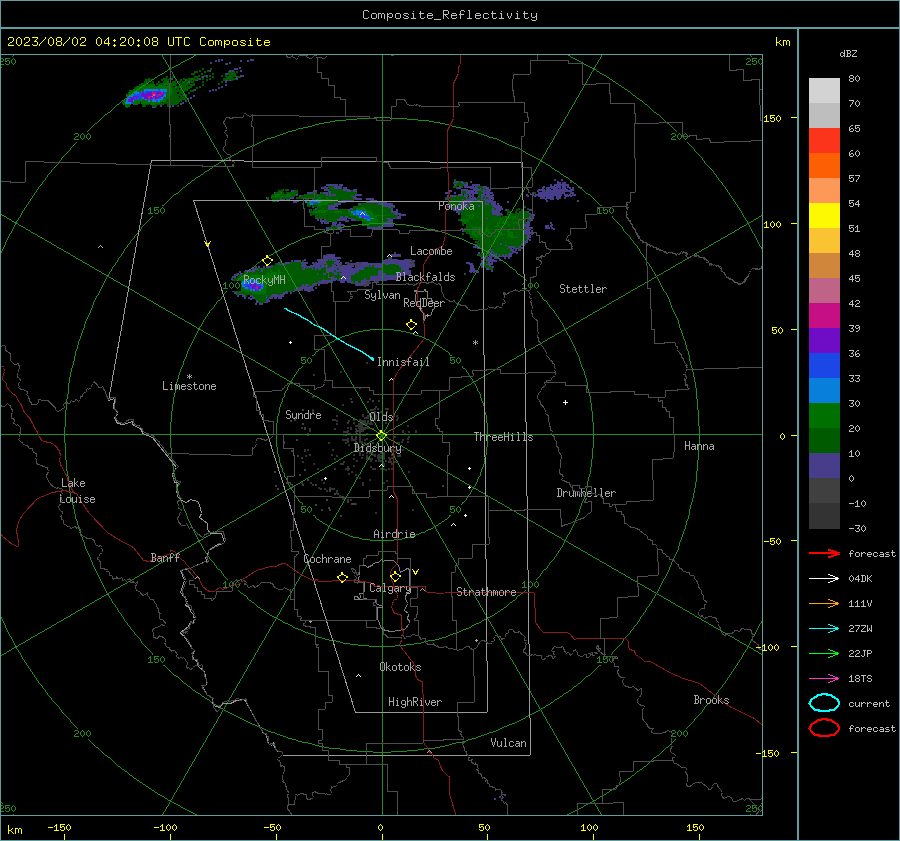Select the magenta swatch in dBZ legend
Screen dimensions: 900x841
[824, 315]
